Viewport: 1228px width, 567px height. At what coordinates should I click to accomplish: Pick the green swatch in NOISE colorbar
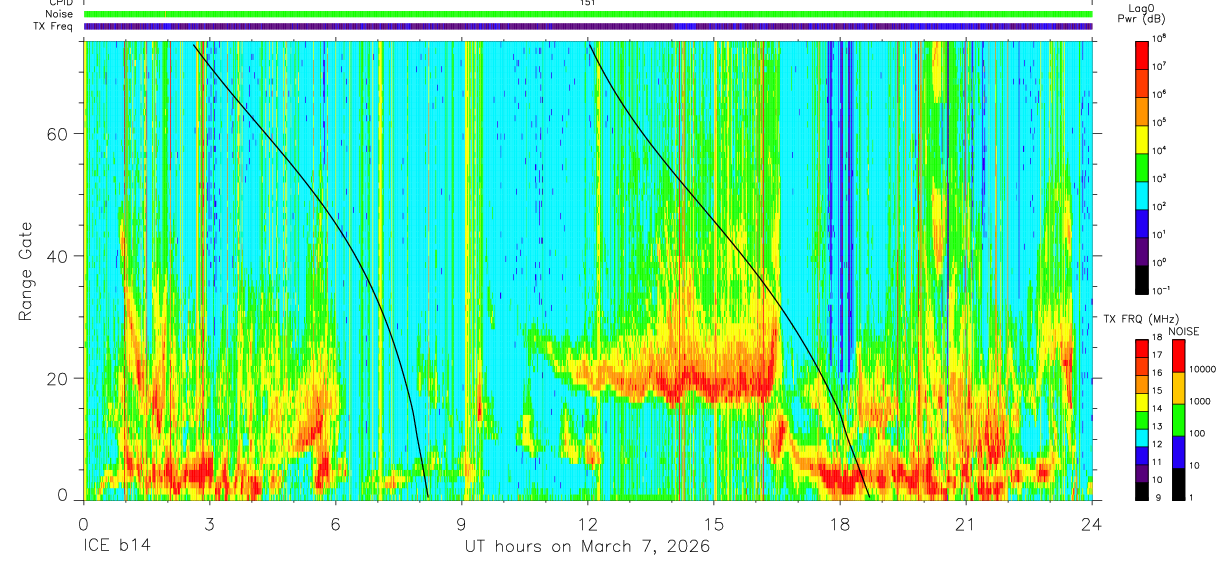[1178, 420]
